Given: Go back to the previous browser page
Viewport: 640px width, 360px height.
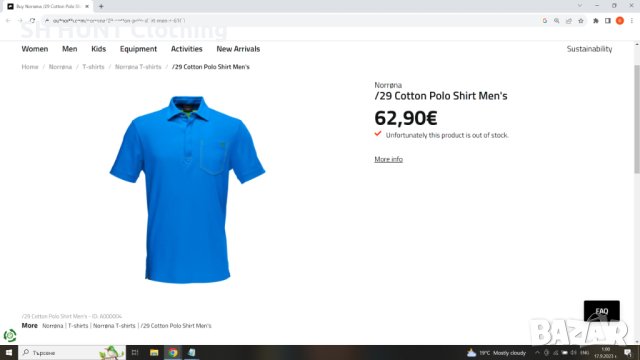Looking at the screenshot, I should pos(8,20).
